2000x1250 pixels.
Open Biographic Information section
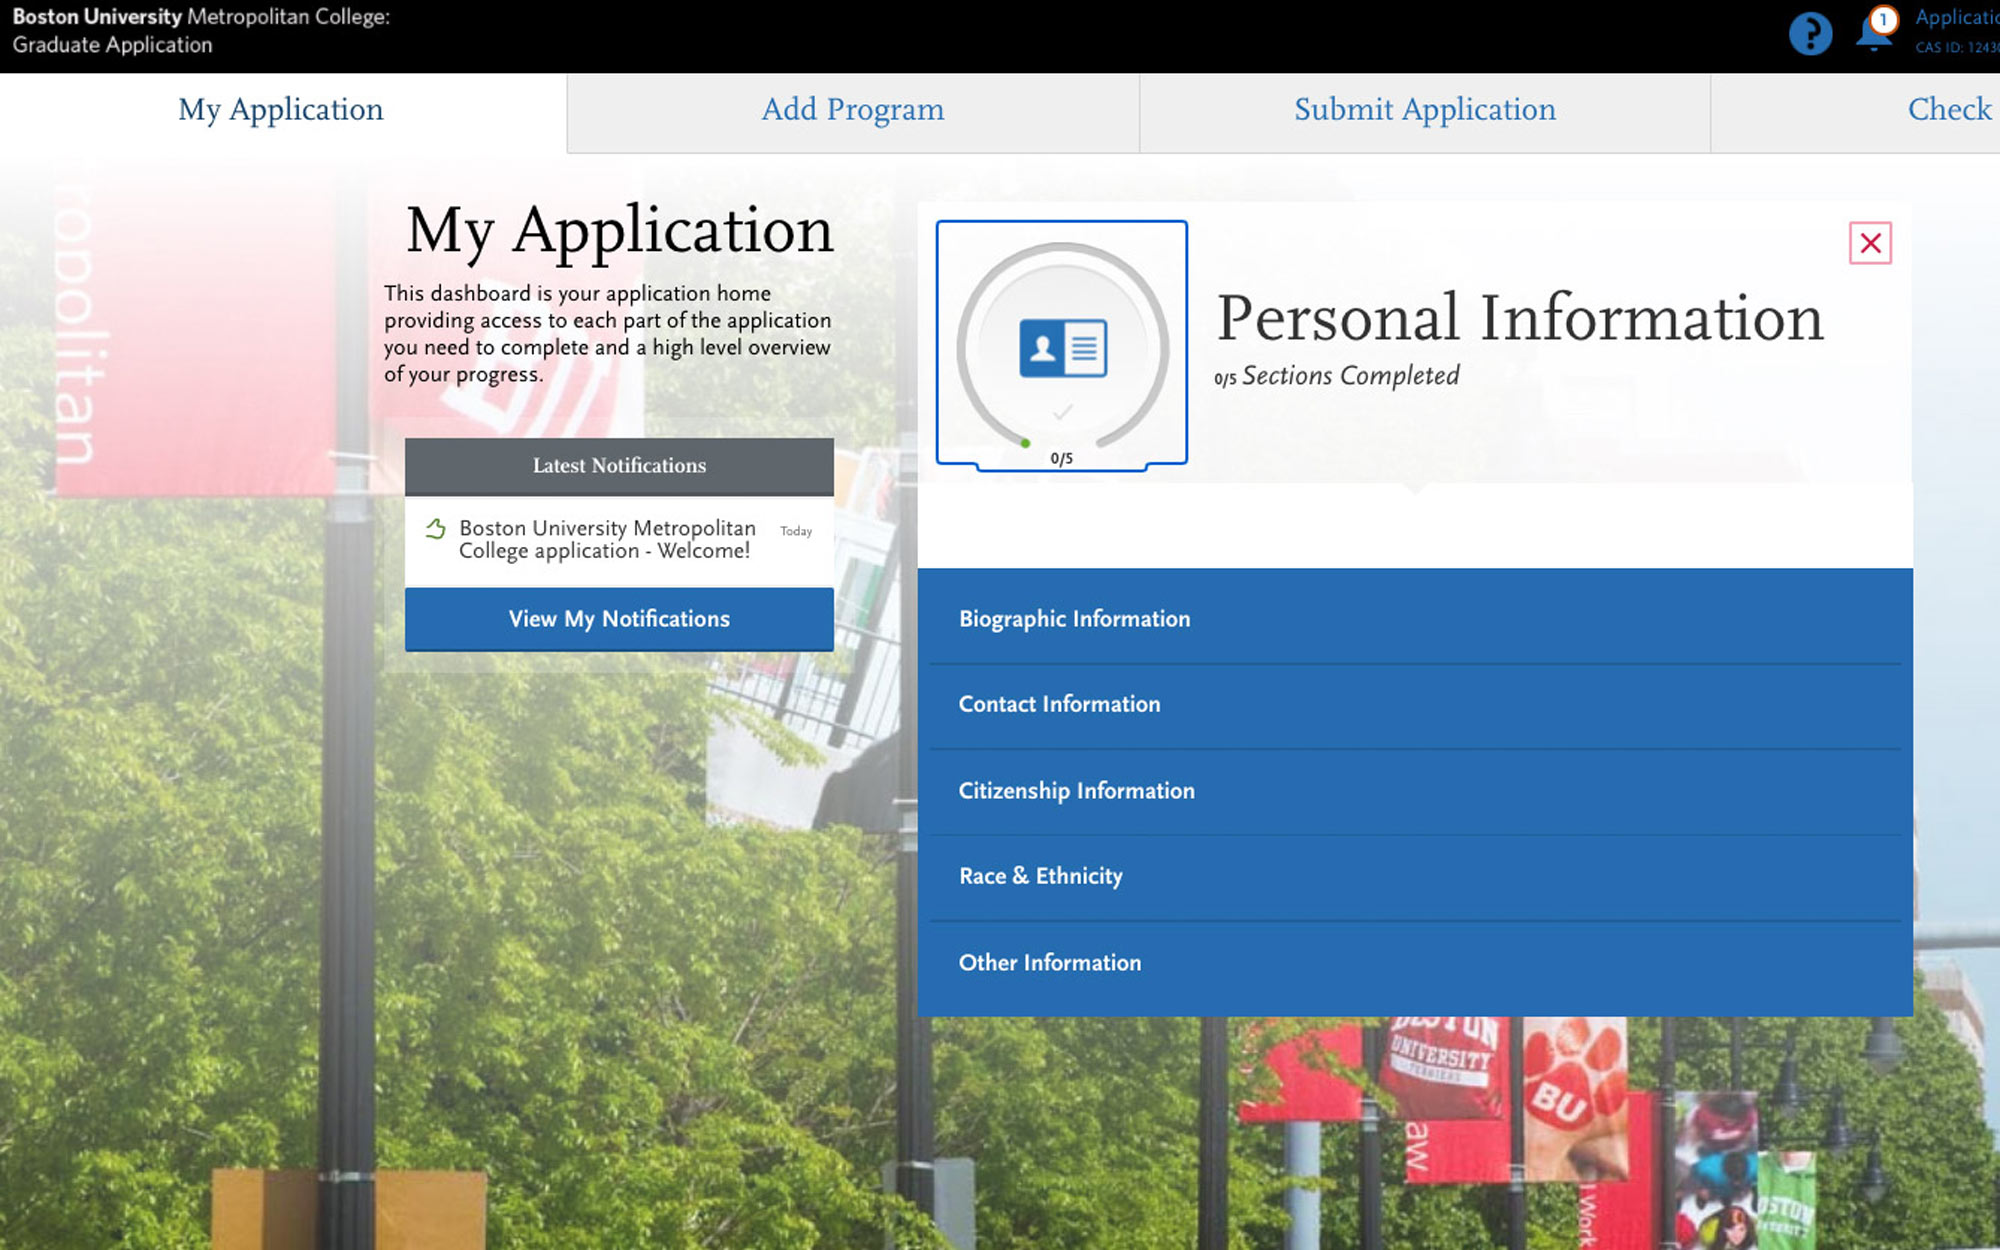[x=1415, y=619]
